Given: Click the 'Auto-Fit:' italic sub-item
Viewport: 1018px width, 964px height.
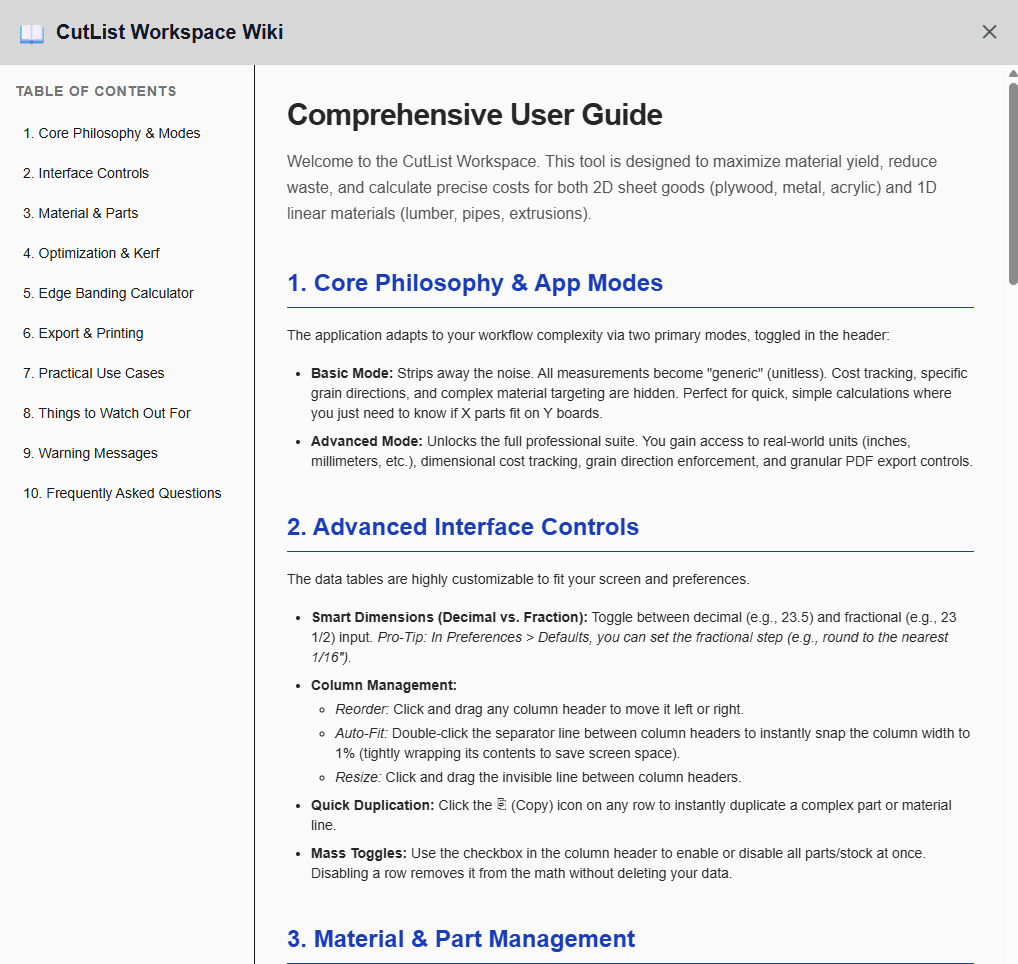Looking at the screenshot, I should pyautogui.click(x=361, y=734).
